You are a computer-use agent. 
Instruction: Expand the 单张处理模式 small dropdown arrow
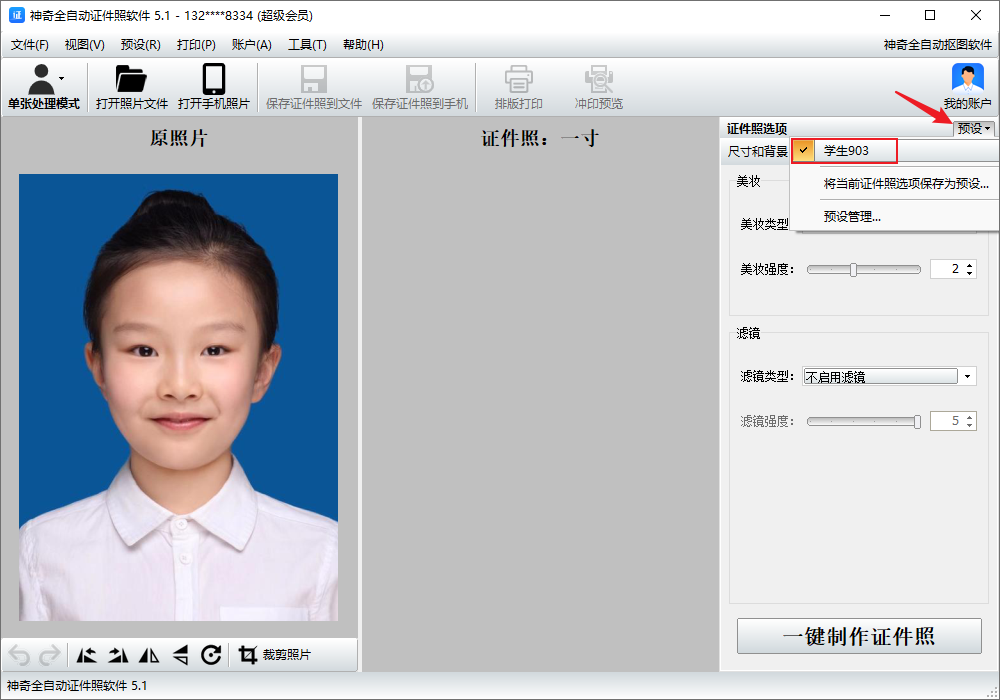(61, 78)
